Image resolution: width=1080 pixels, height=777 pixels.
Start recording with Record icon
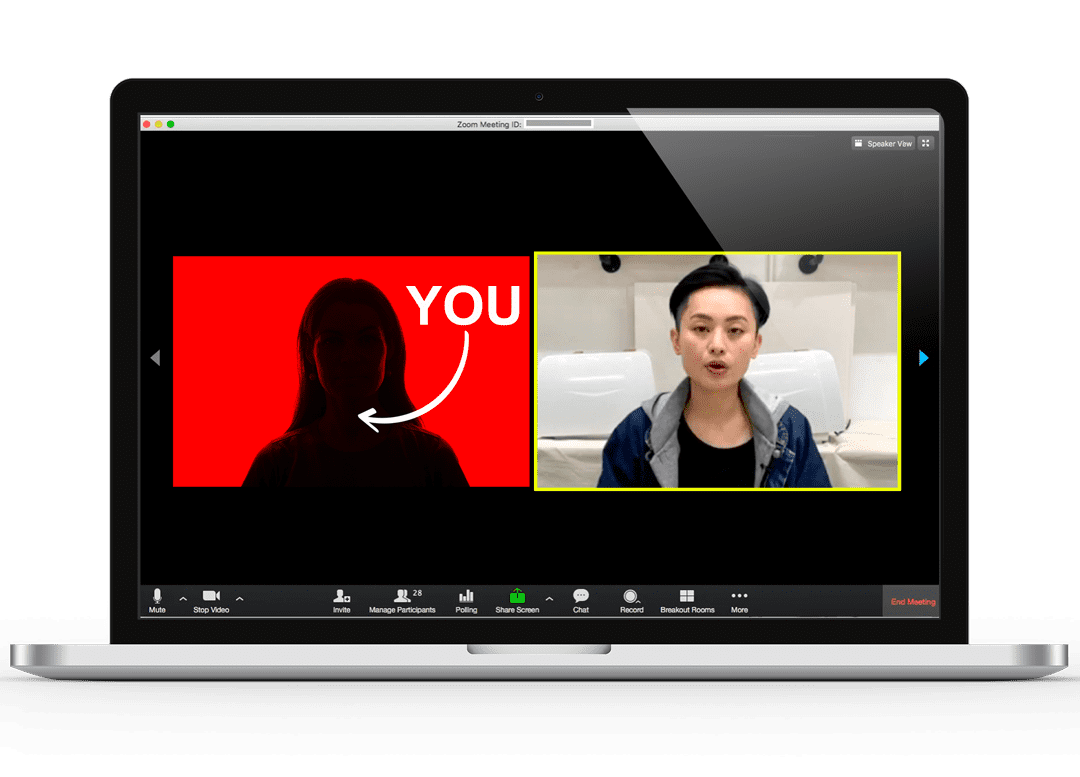[x=631, y=596]
